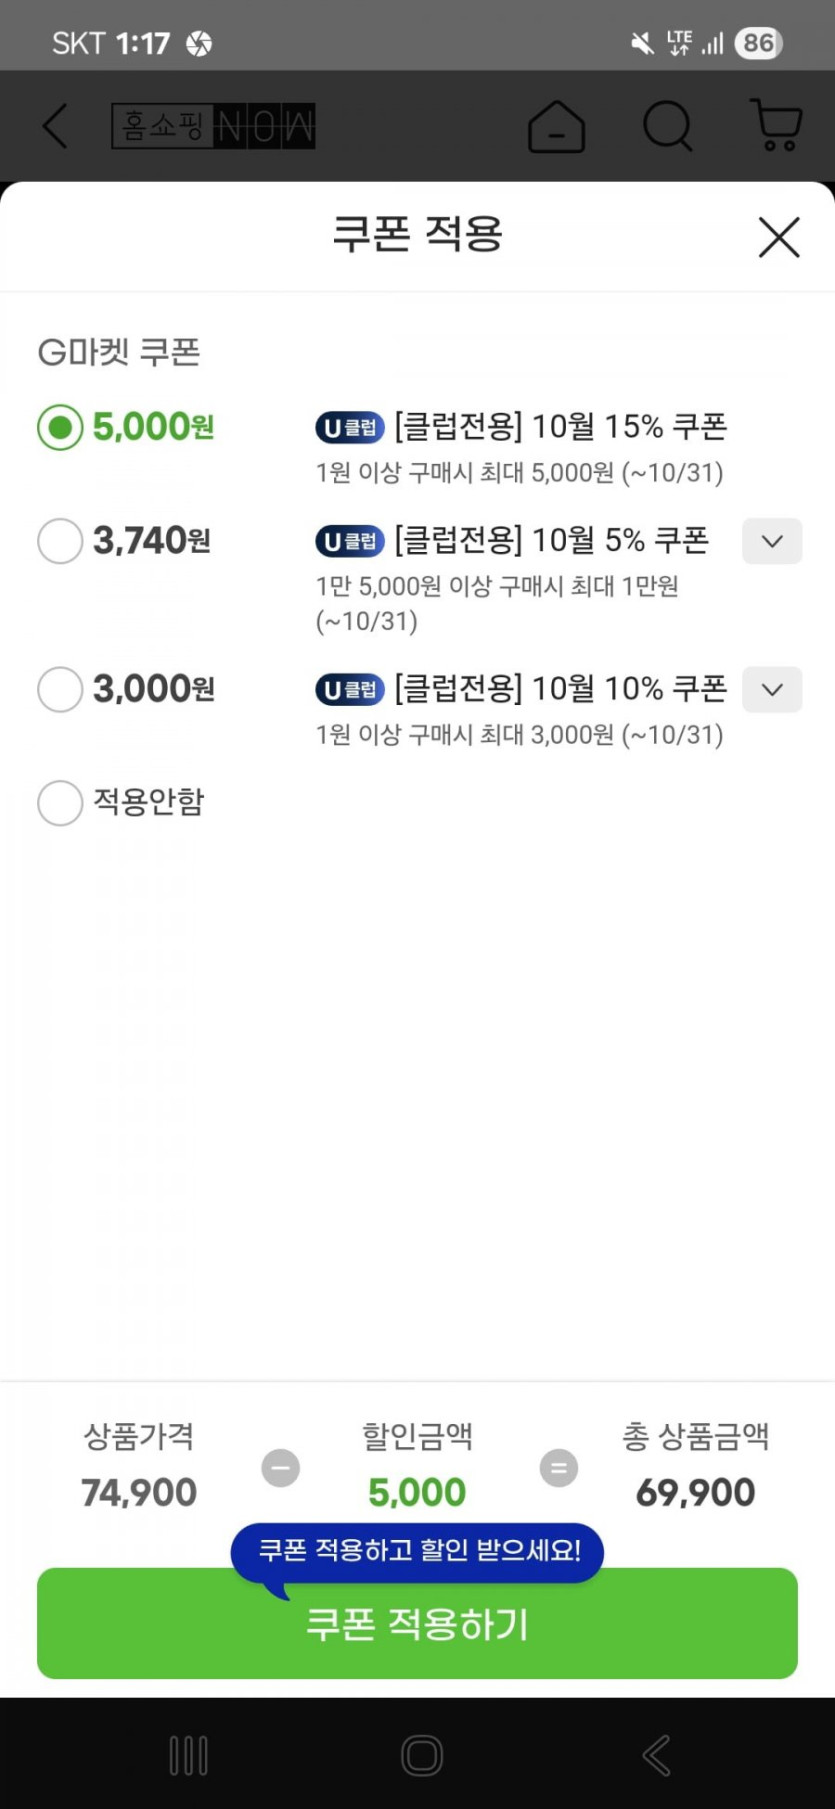Select the 3,740원 coupon radio button

60,541
